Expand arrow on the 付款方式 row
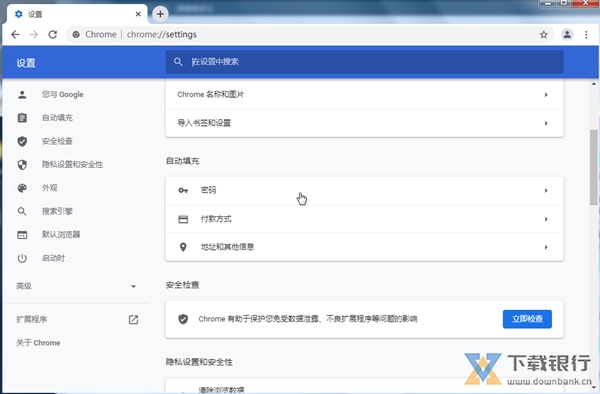600x394 pixels. [546, 219]
